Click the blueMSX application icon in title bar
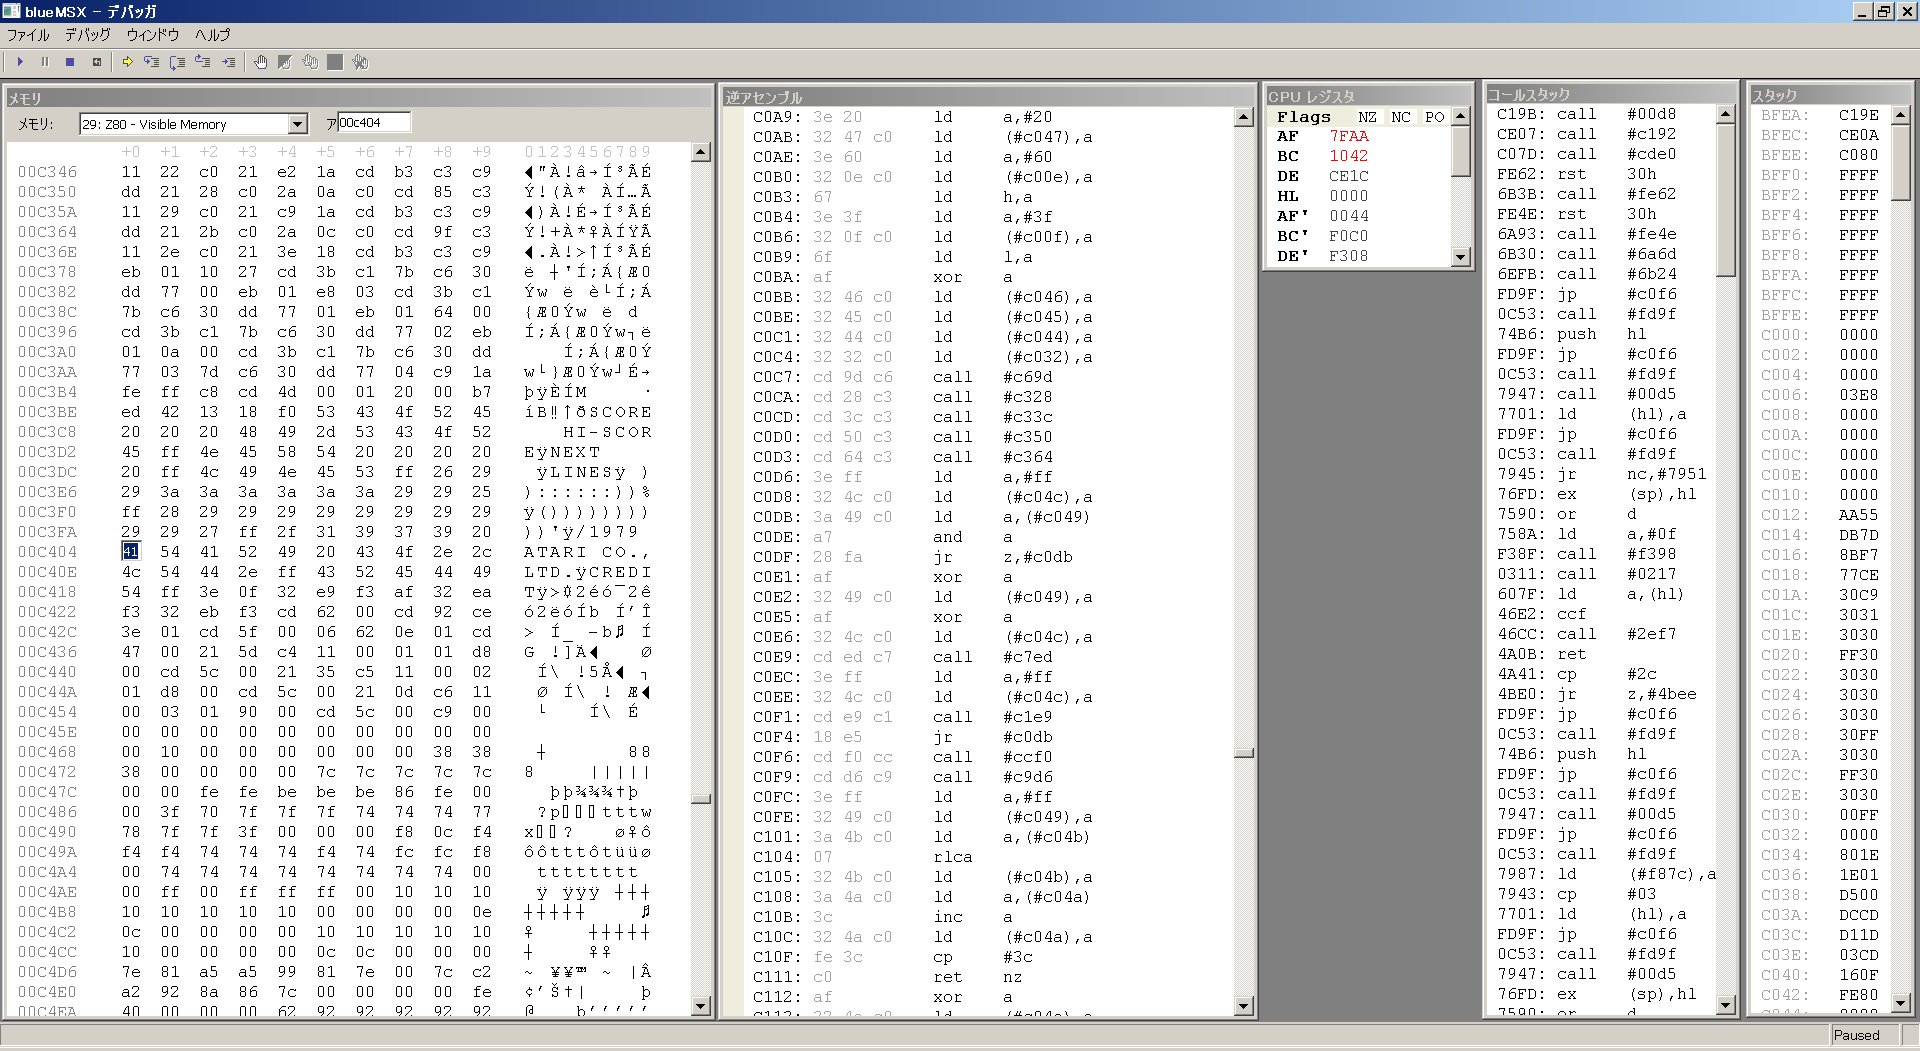 click(11, 11)
